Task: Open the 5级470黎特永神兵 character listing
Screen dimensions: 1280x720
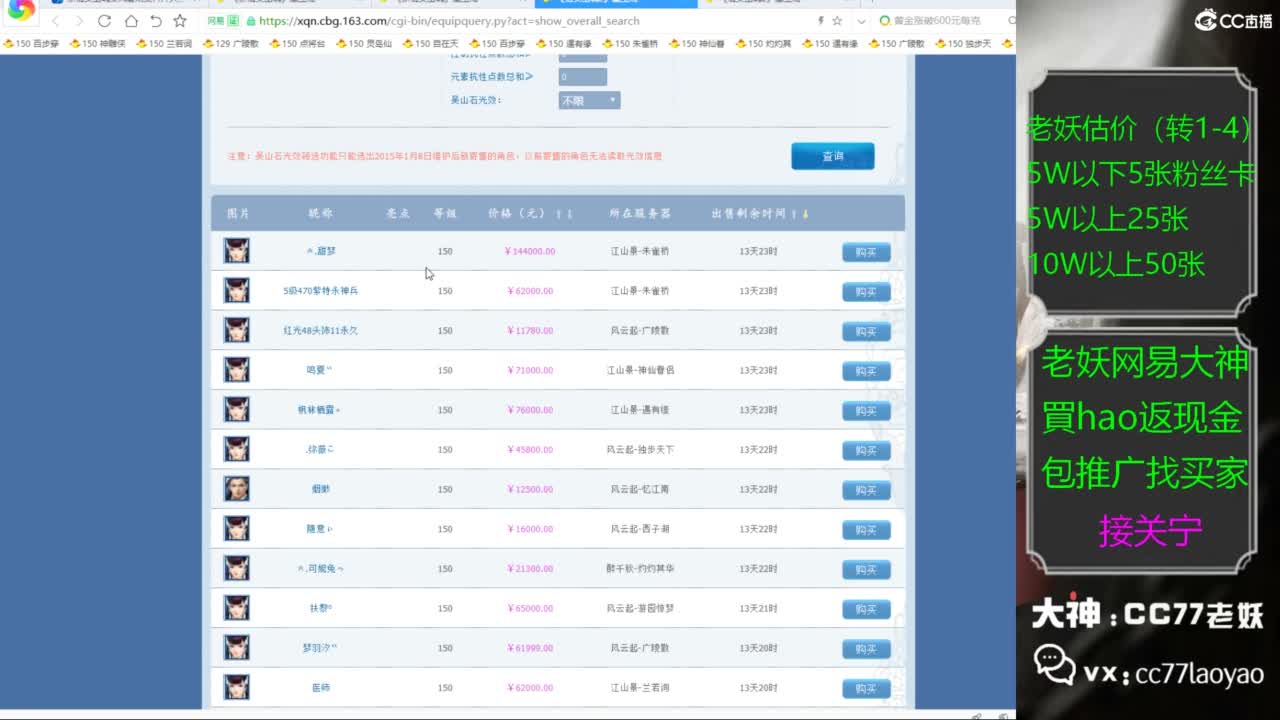Action: point(320,291)
